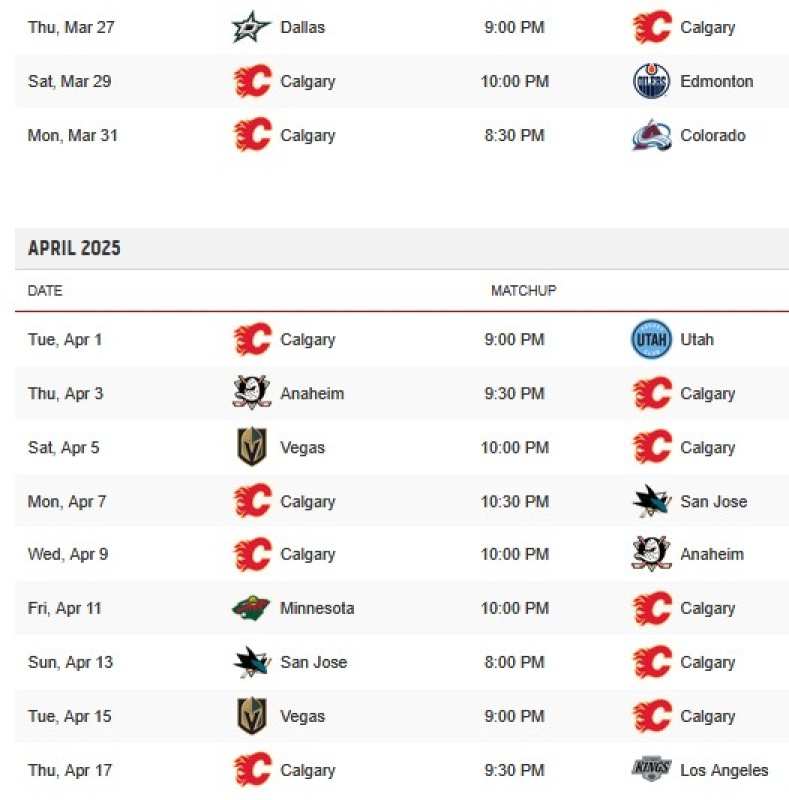Click the Vegas Golden Knights logo on Apr 5
This screenshot has width=789, height=800.
(252, 447)
